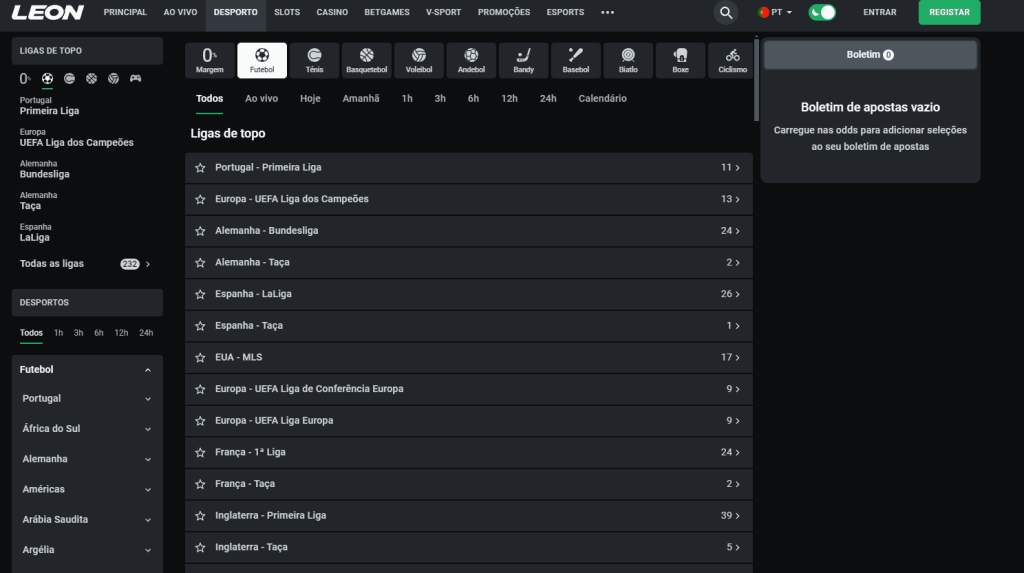Star the Europa - UEFA Liga dos Campeões row
The width and height of the screenshot is (1024, 573).
(x=200, y=199)
